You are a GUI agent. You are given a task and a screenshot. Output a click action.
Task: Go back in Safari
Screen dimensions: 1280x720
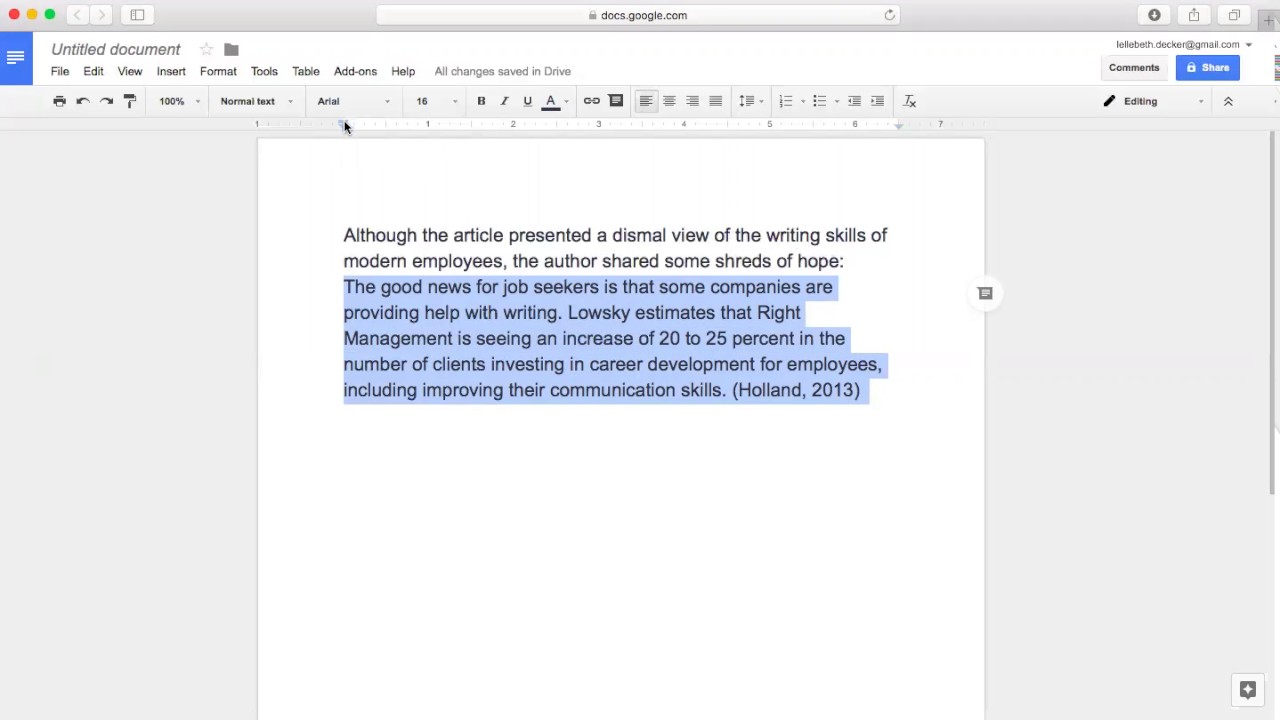(77, 15)
